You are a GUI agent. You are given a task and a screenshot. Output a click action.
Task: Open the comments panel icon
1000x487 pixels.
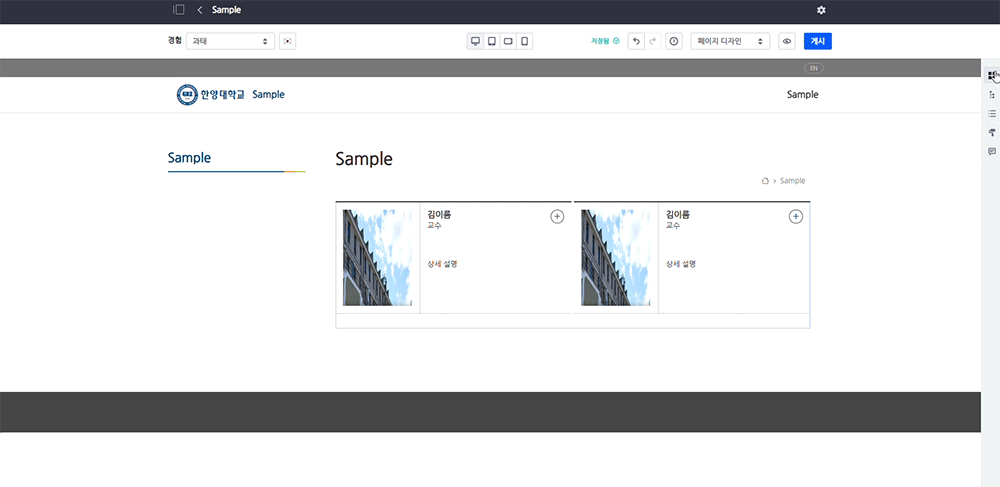pyautogui.click(x=991, y=152)
